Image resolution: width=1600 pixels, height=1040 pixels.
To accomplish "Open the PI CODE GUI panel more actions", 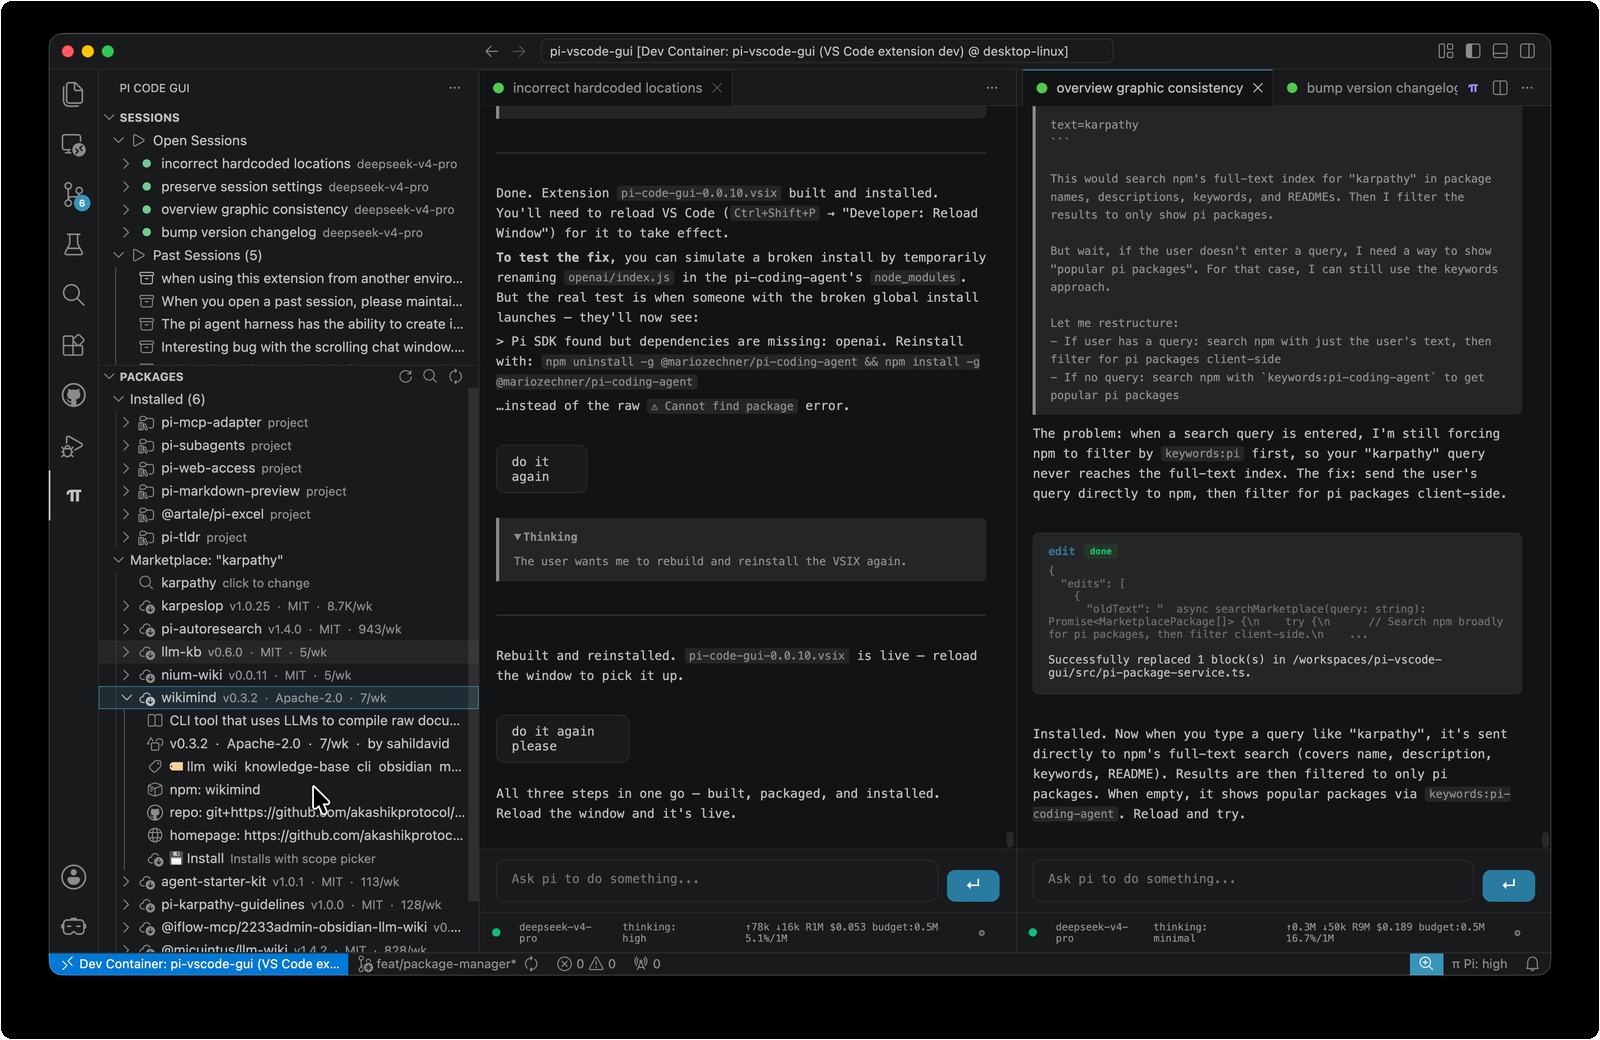I will pos(455,88).
